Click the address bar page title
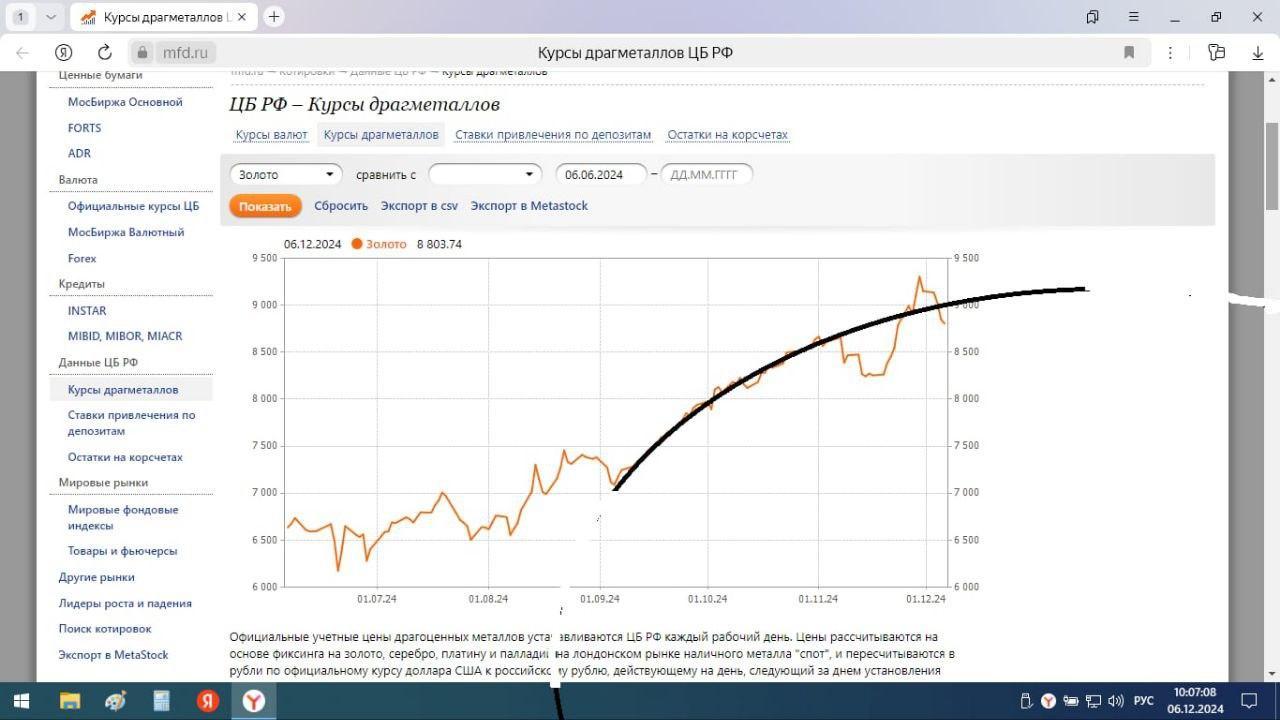This screenshot has height=720, width=1280. coord(635,53)
